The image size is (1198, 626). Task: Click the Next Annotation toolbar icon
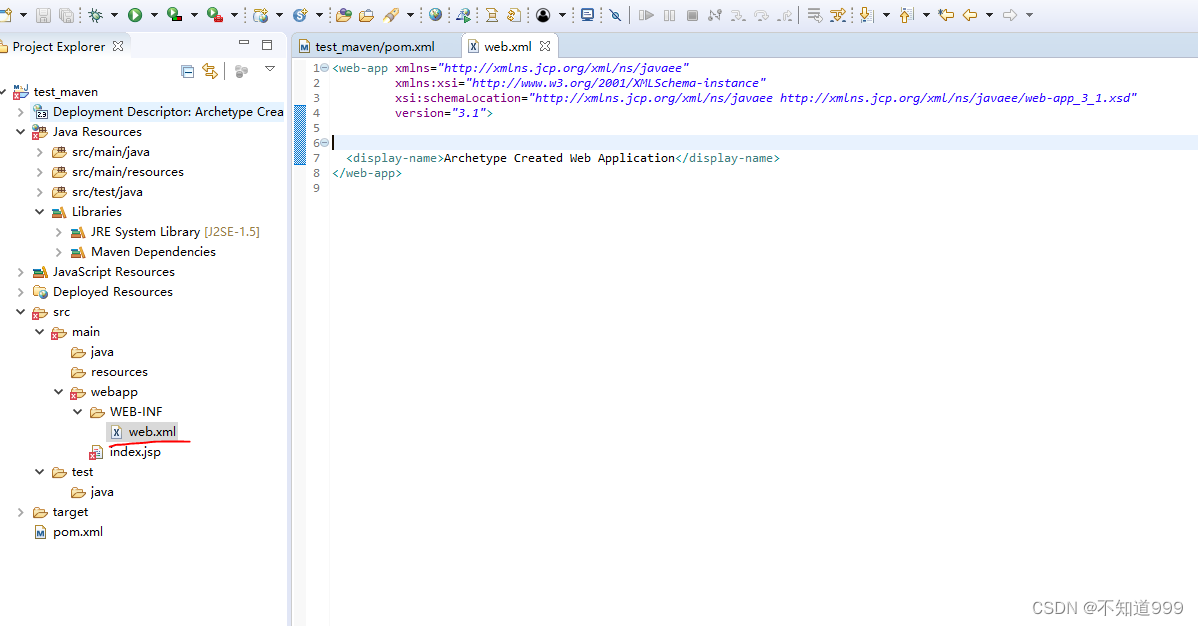[x=865, y=15]
